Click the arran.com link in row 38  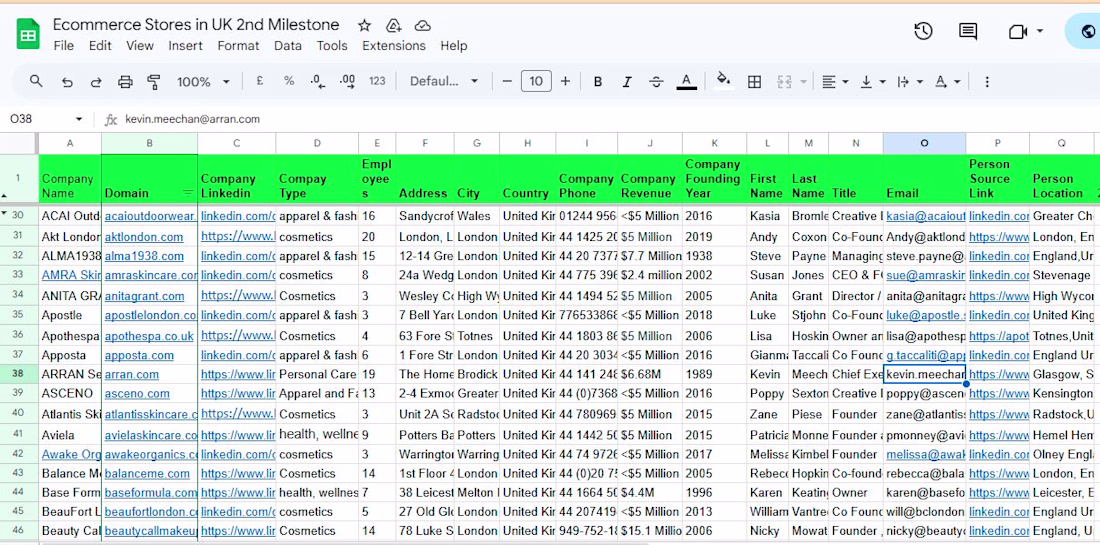pyautogui.click(x=132, y=375)
